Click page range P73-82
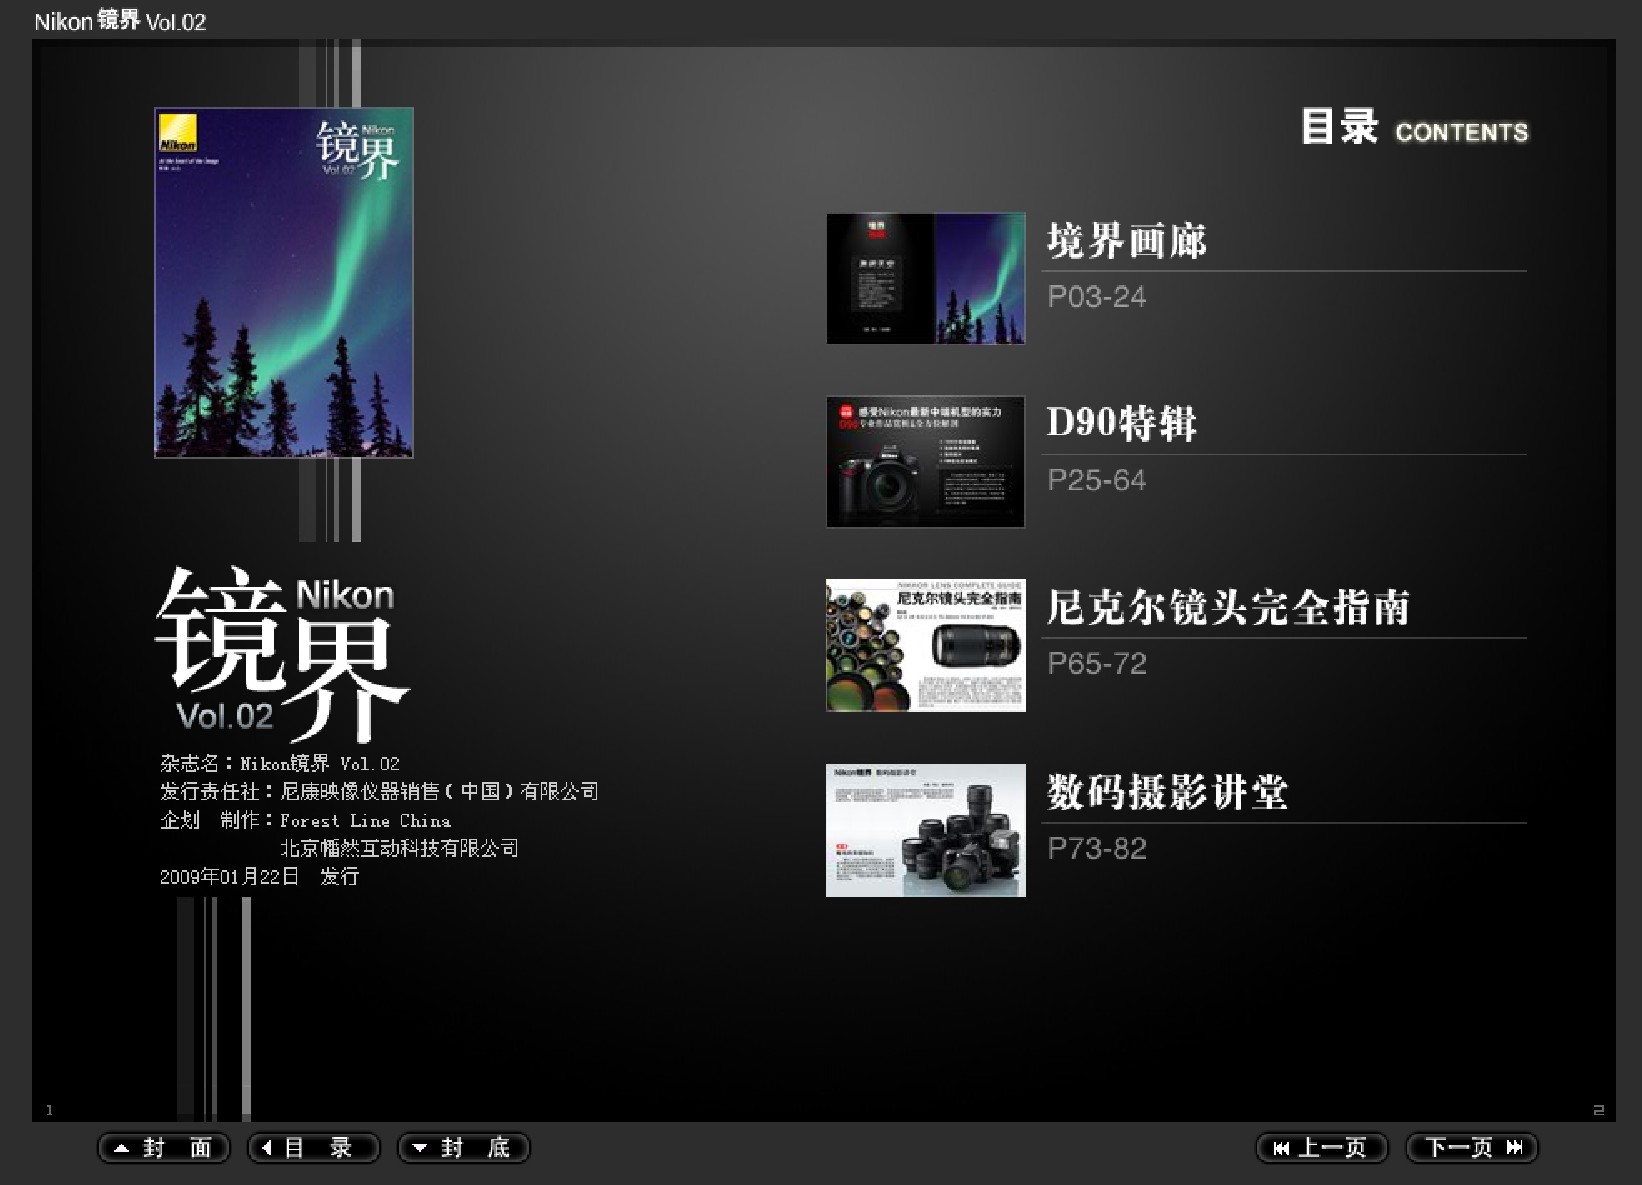Viewport: 1642px width, 1185px height. pos(1097,849)
